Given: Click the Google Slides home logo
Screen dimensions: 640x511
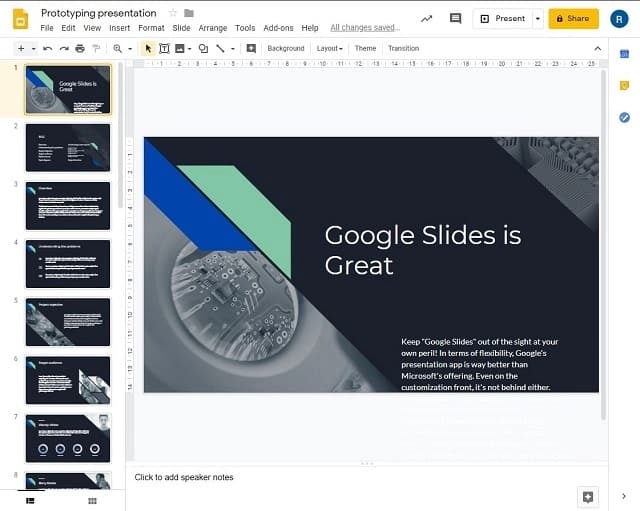Looking at the screenshot, I should coord(20,19).
